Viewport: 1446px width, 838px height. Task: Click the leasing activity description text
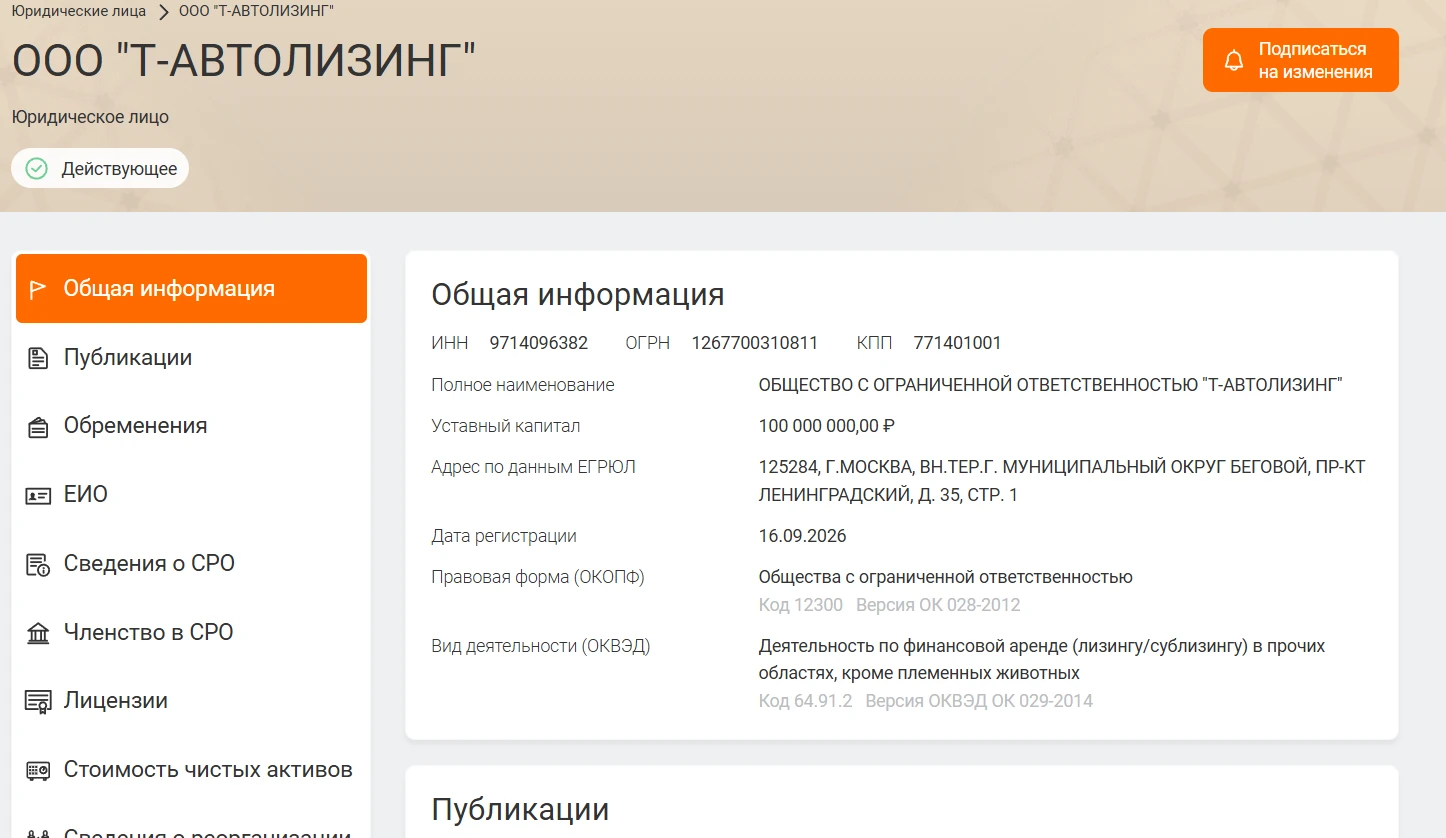pyautogui.click(x=1042, y=660)
